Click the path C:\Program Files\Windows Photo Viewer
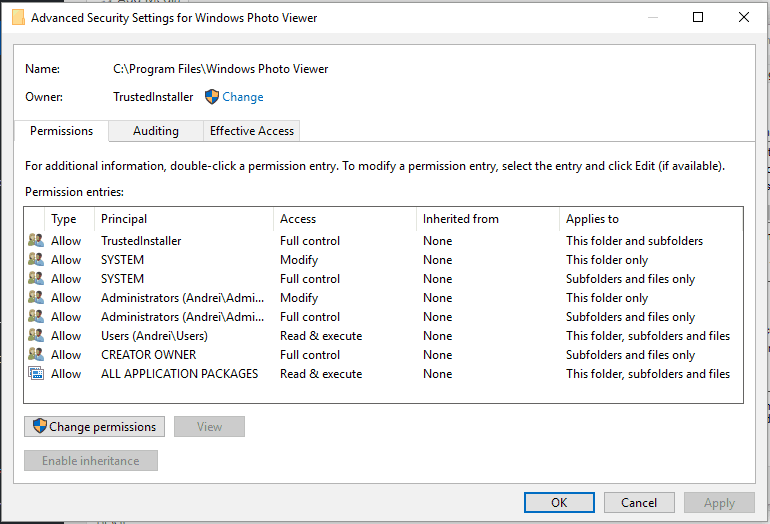This screenshot has height=524, width=770. 220,69
